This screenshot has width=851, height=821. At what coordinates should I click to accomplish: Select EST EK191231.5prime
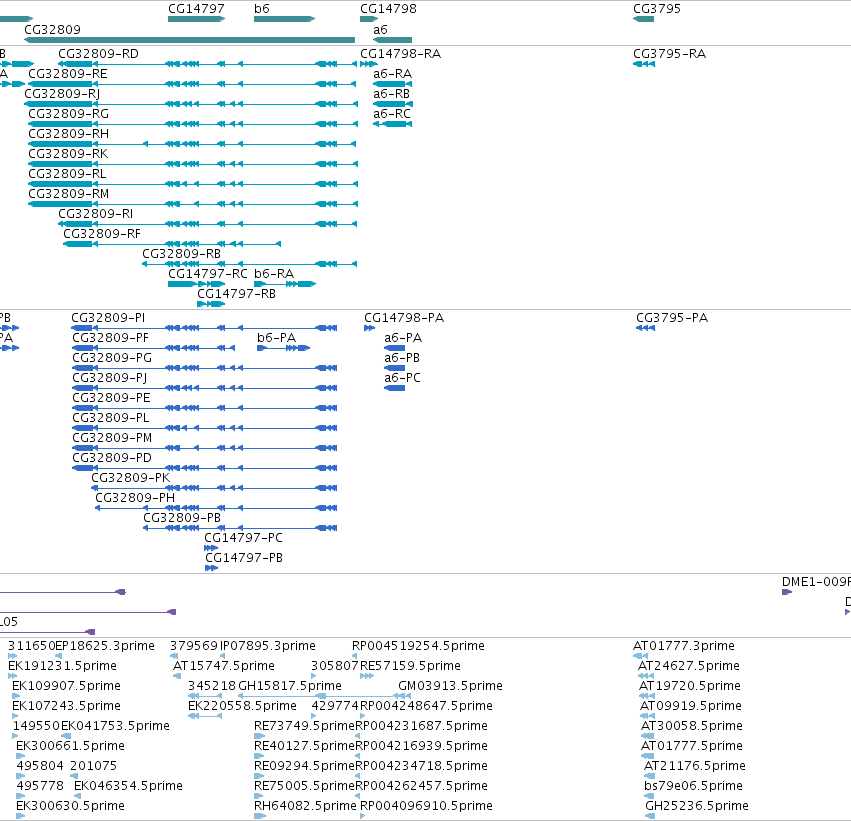coord(62,666)
